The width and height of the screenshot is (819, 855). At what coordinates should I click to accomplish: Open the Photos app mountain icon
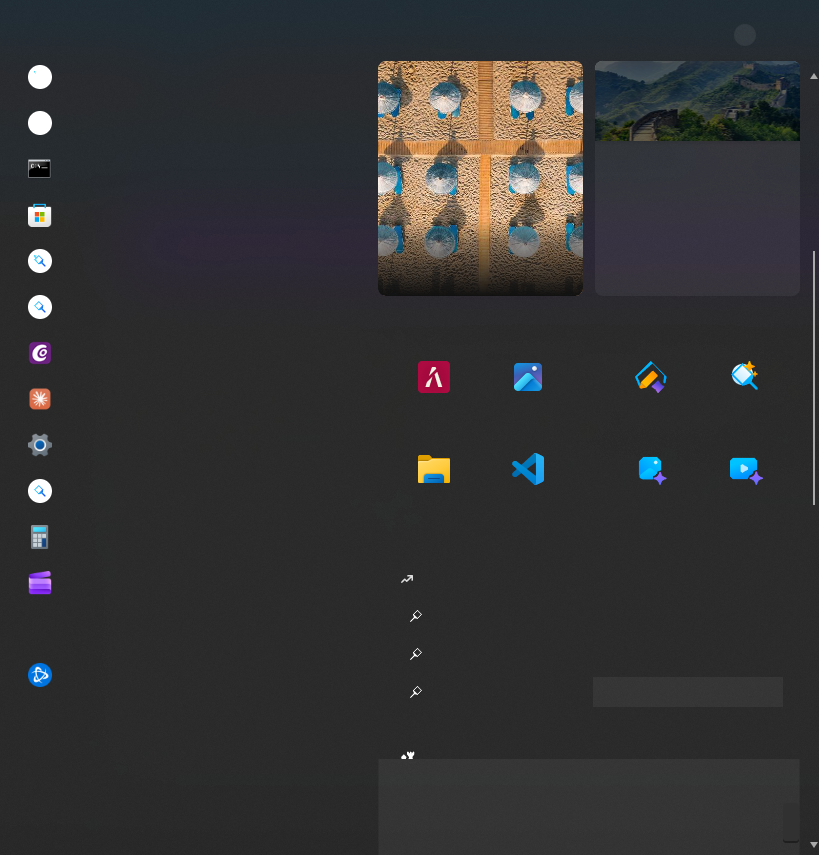pos(528,377)
